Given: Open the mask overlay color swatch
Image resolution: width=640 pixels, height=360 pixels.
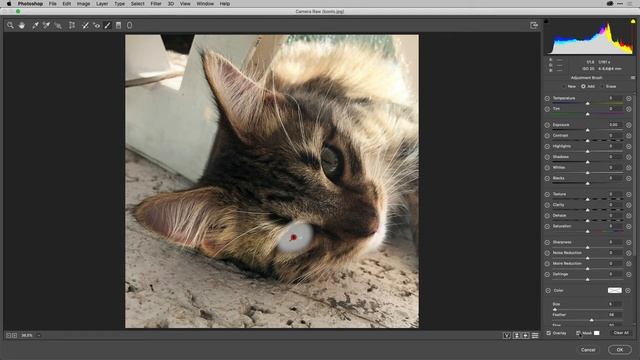Looking at the screenshot, I should tap(597, 333).
